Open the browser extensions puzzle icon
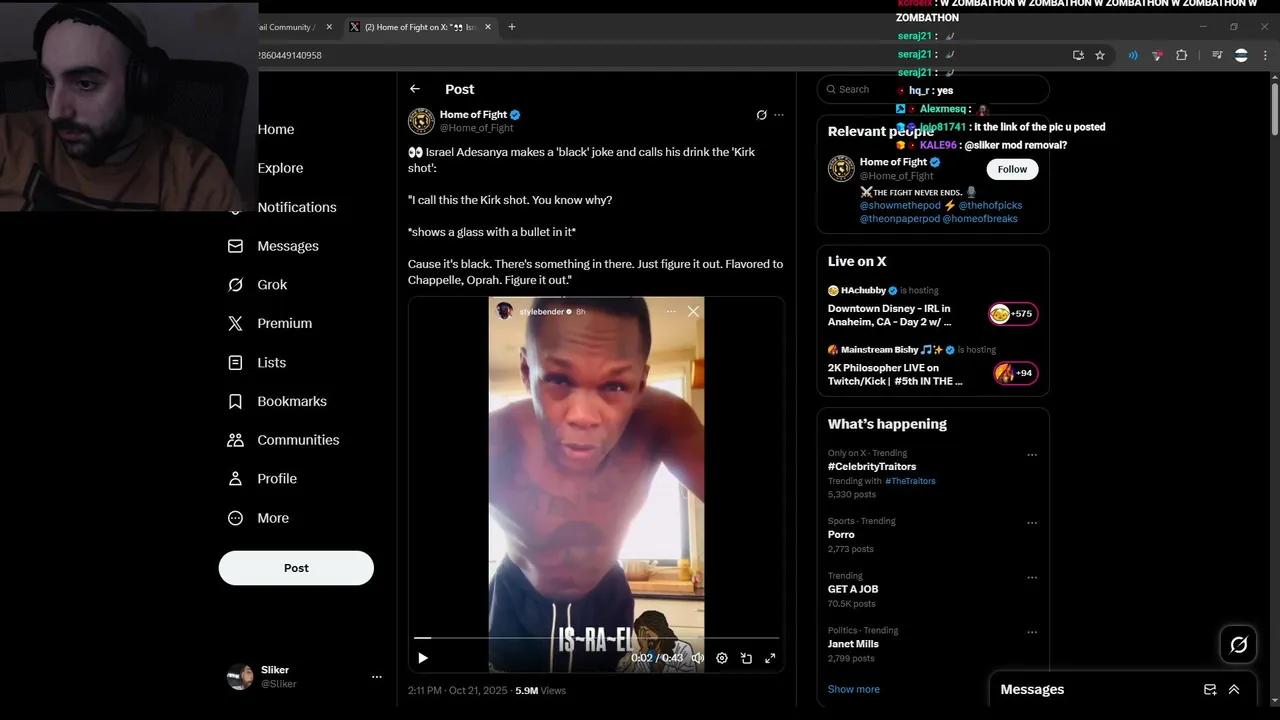Viewport: 1280px width, 720px height. pos(1181,56)
